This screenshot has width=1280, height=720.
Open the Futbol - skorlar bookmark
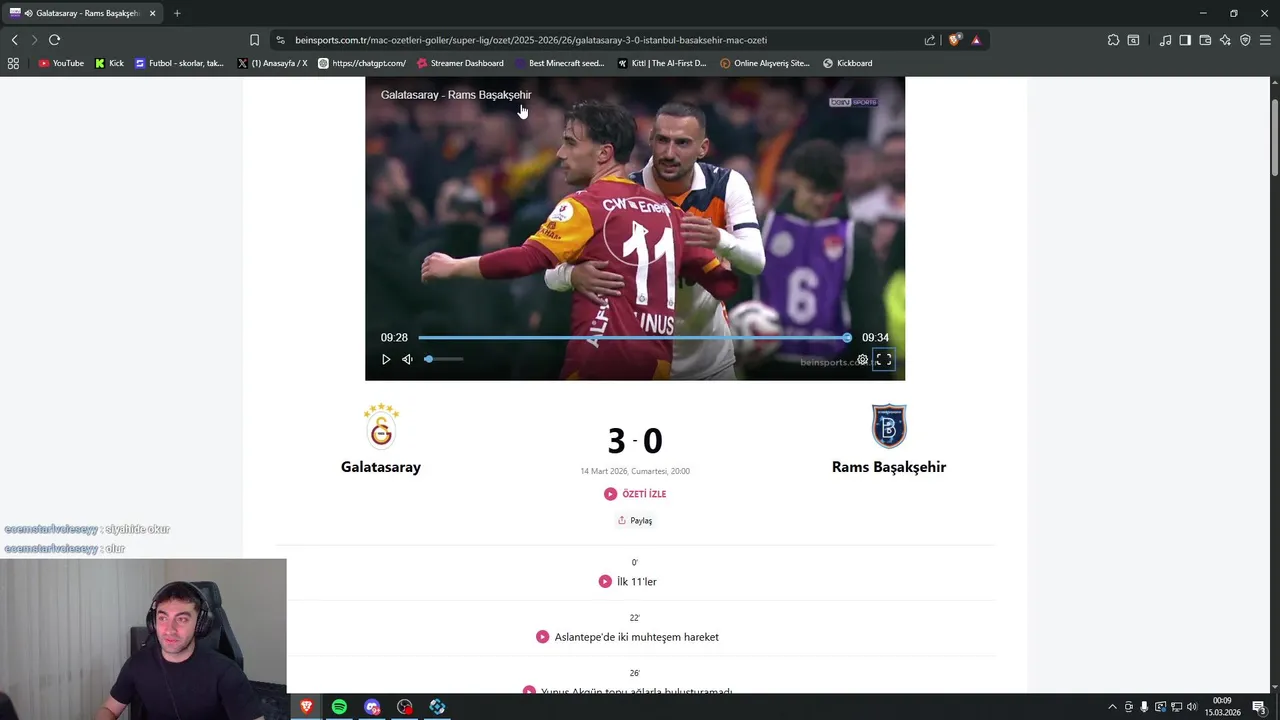pos(179,63)
